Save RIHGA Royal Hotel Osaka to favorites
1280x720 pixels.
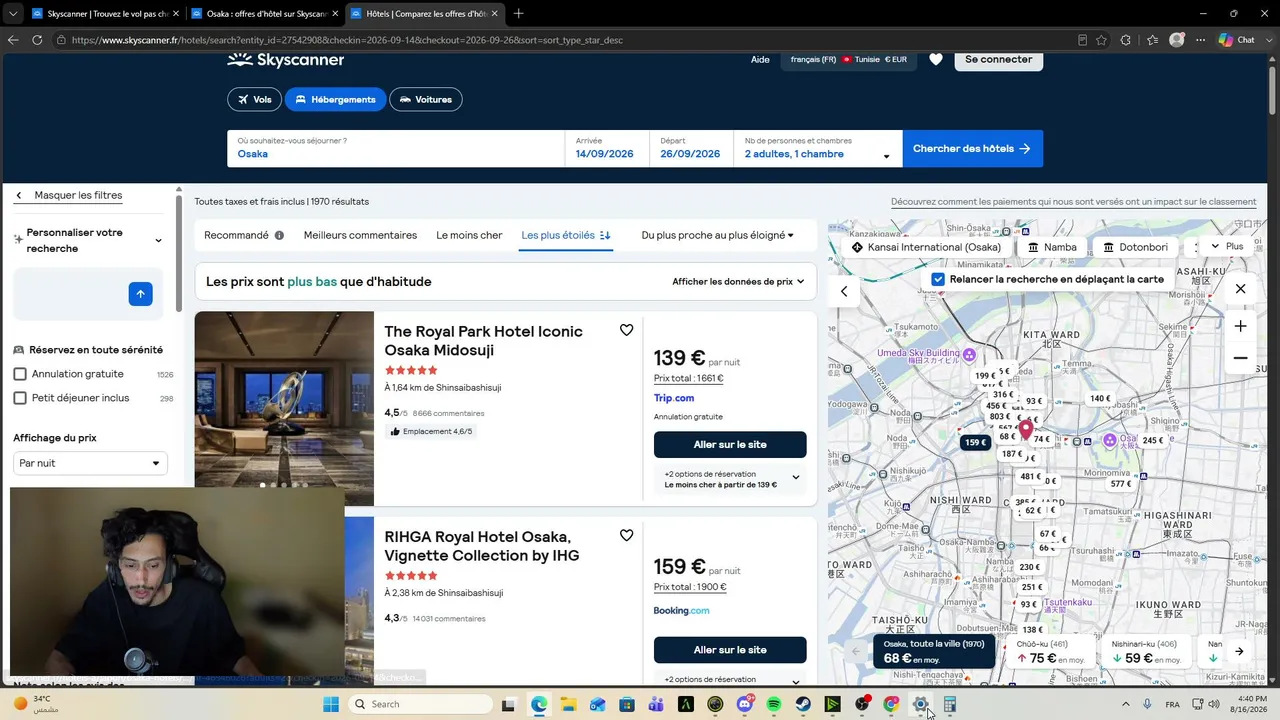(x=626, y=535)
